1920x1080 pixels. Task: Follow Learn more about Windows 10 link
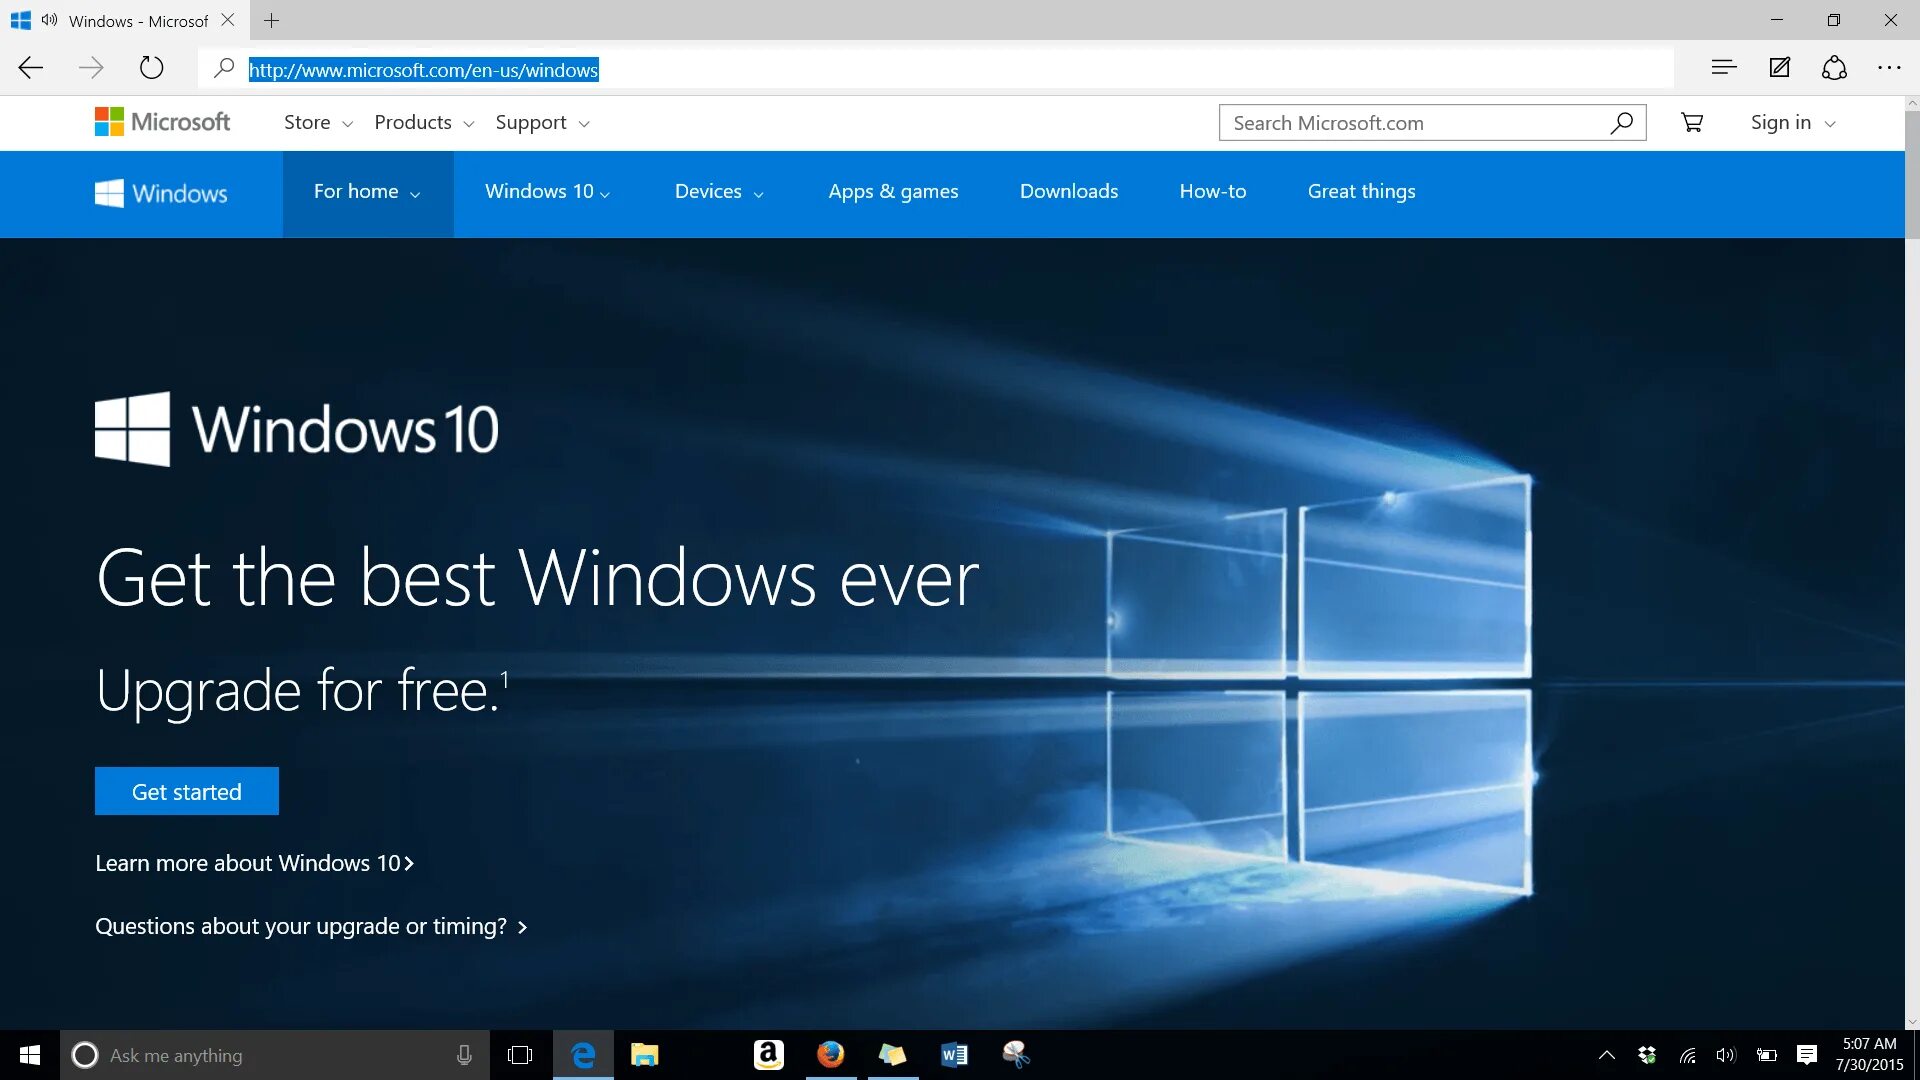pyautogui.click(x=254, y=863)
